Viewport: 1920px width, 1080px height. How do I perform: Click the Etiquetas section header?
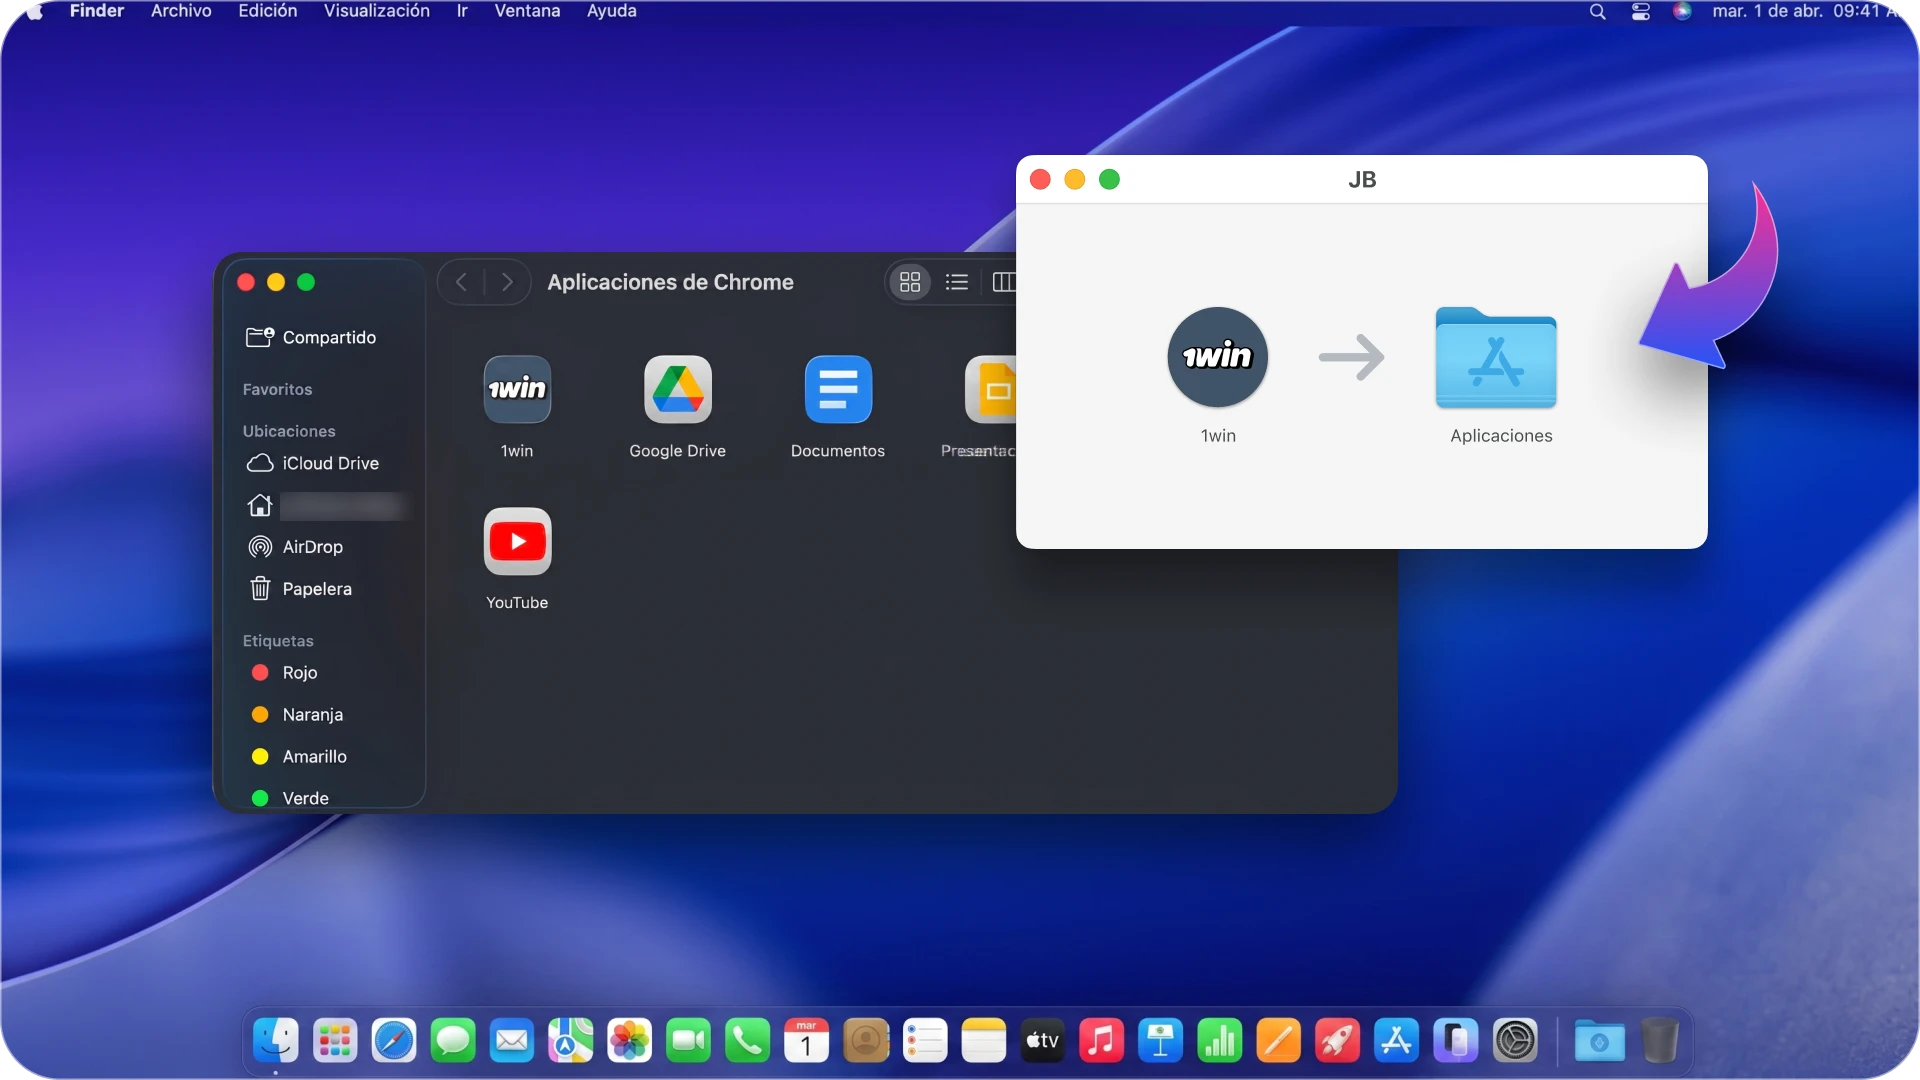click(278, 641)
